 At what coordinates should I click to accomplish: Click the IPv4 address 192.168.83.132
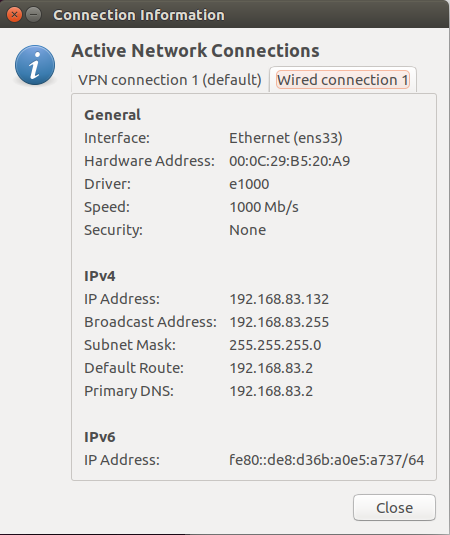(x=279, y=299)
